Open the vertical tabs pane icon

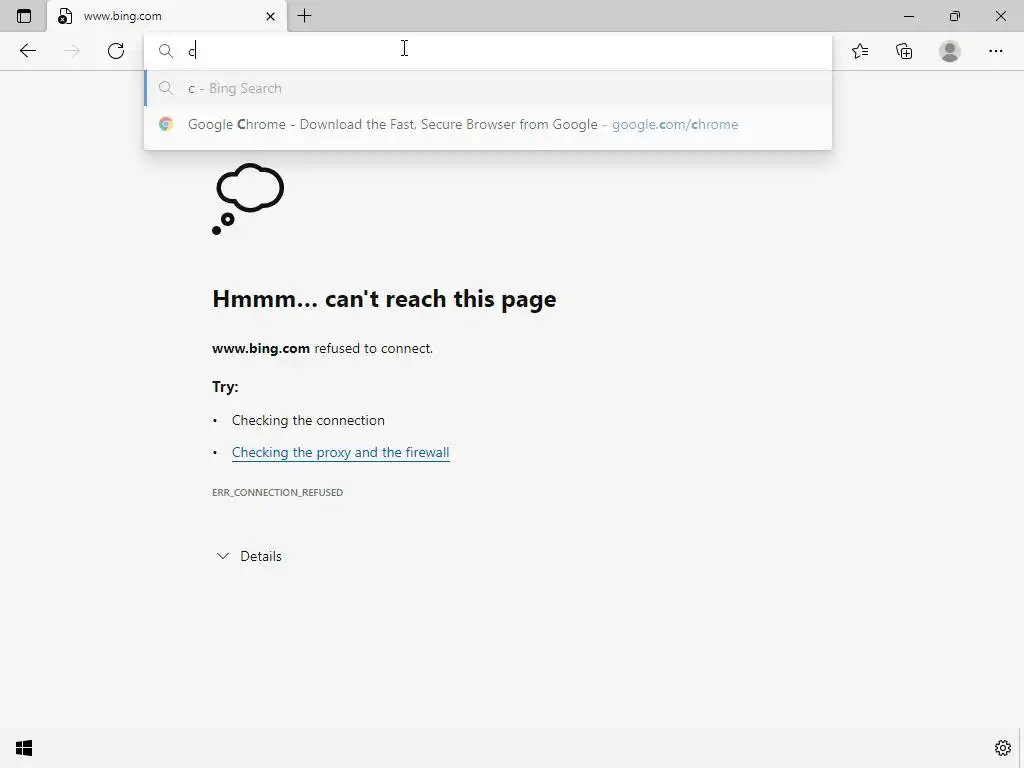(x=24, y=16)
